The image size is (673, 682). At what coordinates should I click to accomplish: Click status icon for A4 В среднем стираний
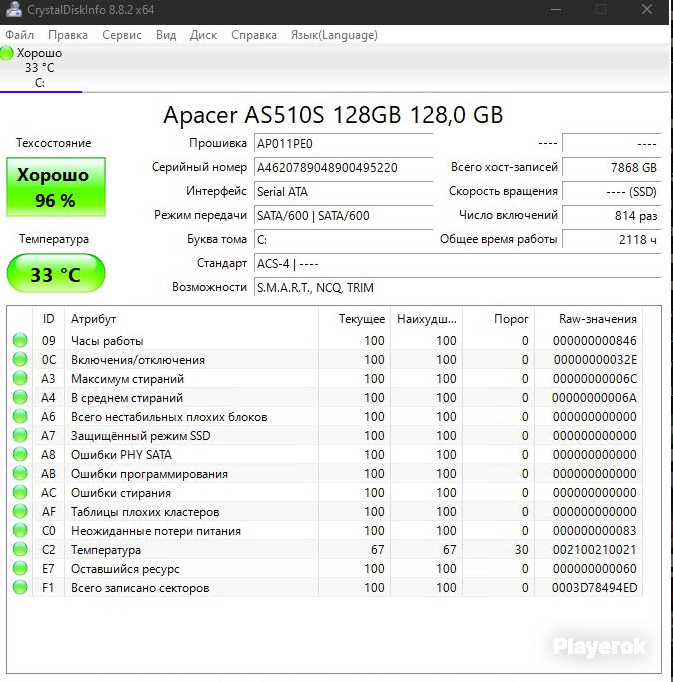[x=20, y=397]
